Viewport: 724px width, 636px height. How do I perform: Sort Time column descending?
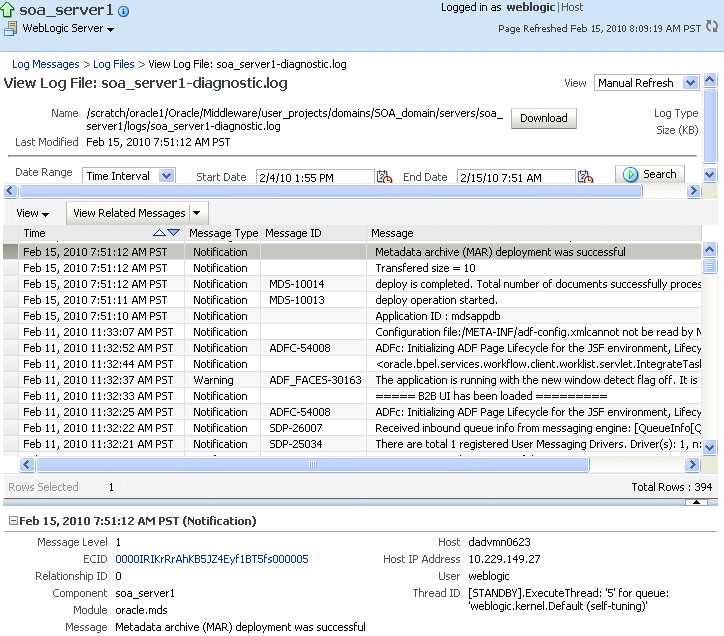(x=174, y=233)
